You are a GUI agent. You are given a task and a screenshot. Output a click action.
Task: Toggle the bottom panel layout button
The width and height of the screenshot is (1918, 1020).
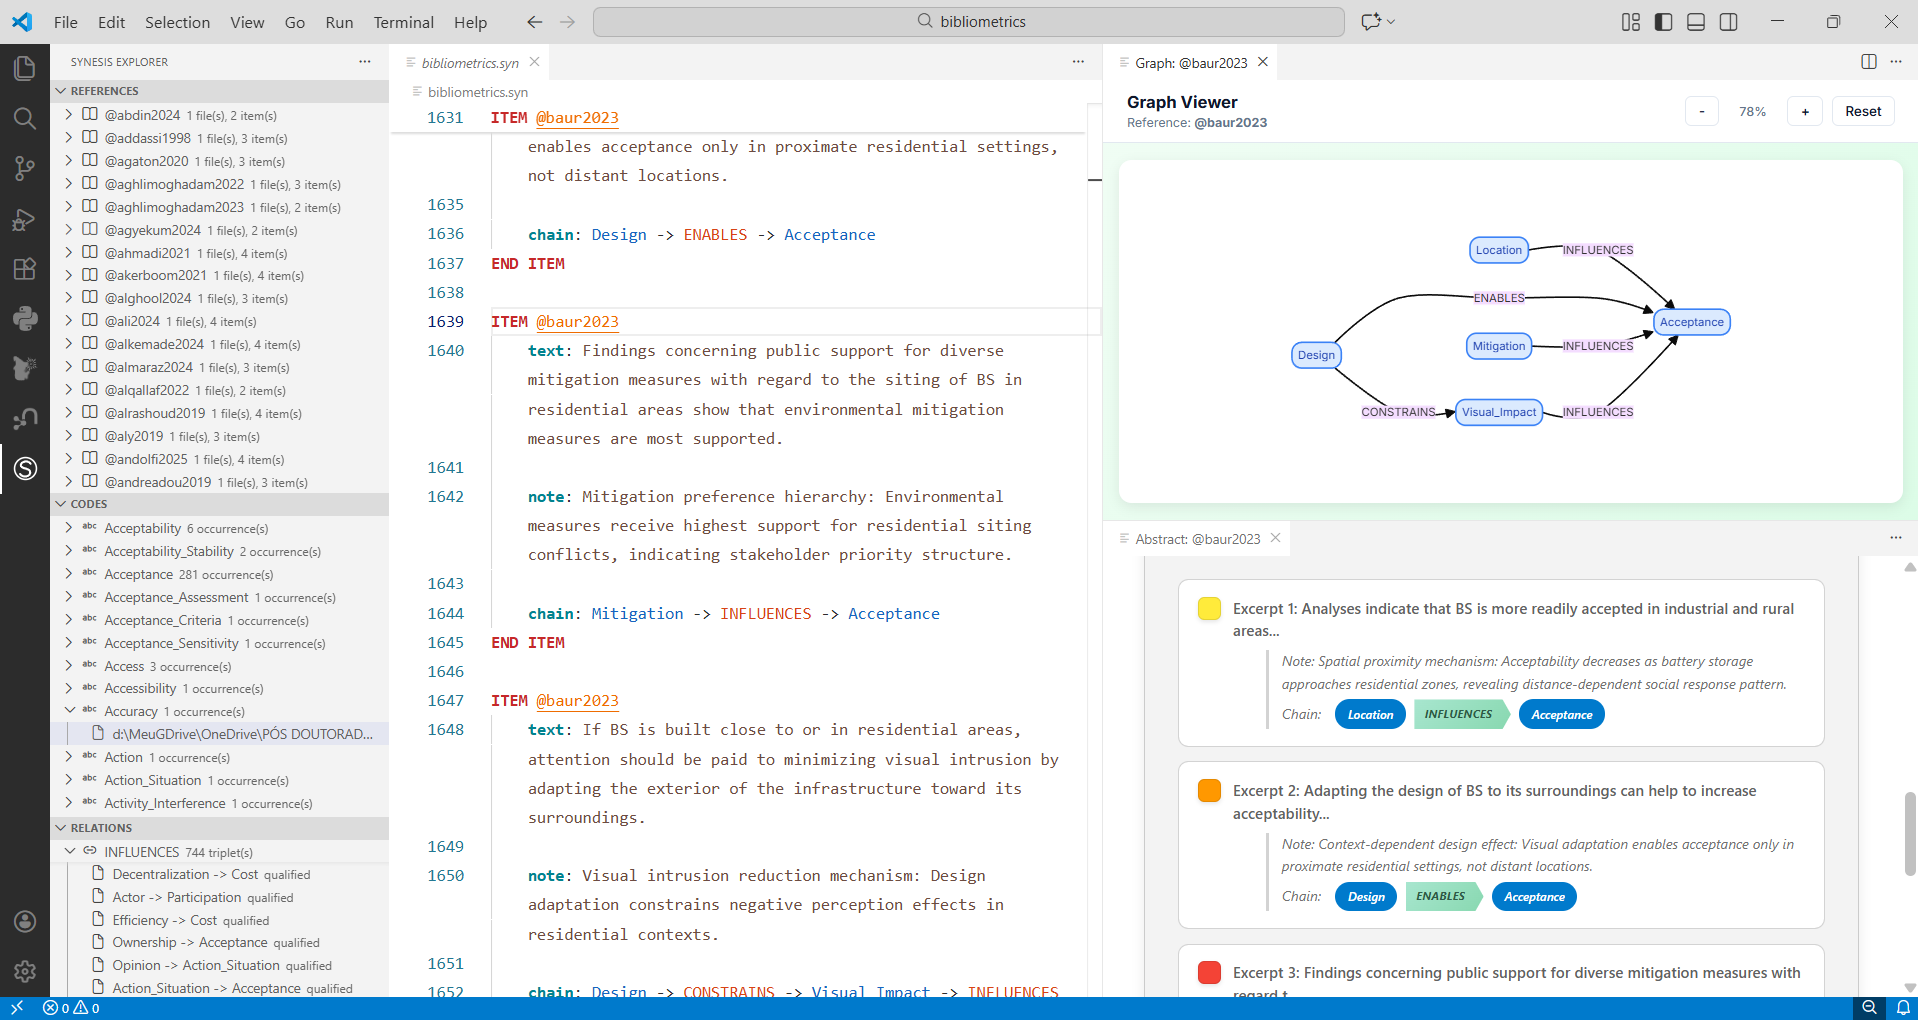(1696, 22)
